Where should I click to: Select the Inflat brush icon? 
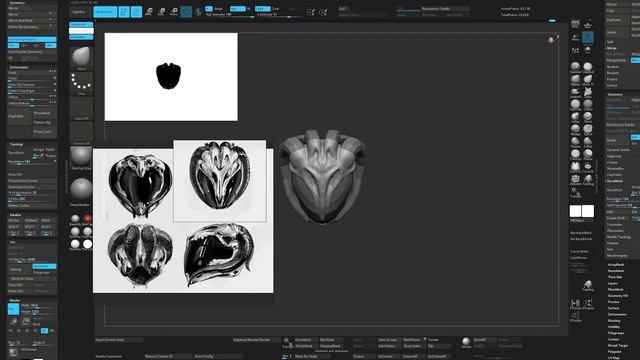(x=575, y=118)
